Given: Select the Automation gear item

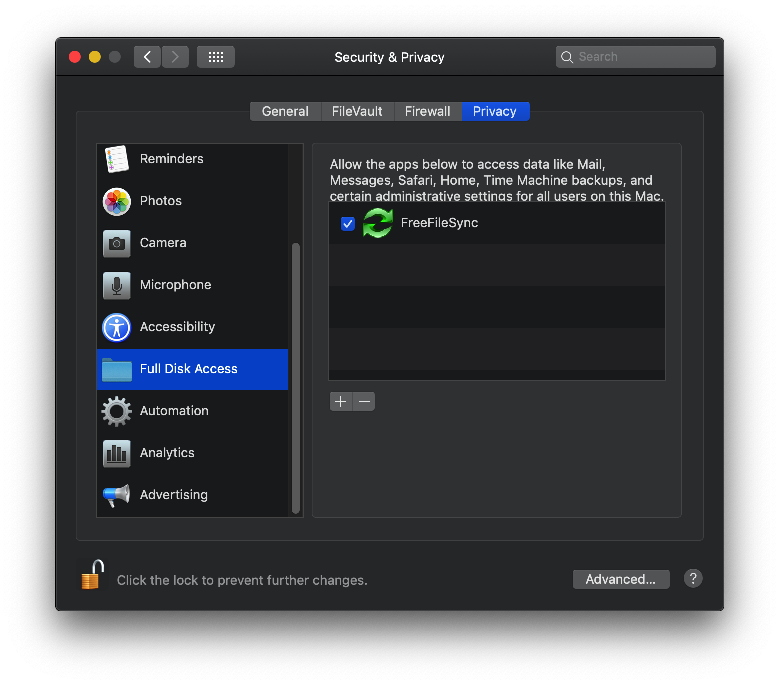Looking at the screenshot, I should click(x=192, y=411).
